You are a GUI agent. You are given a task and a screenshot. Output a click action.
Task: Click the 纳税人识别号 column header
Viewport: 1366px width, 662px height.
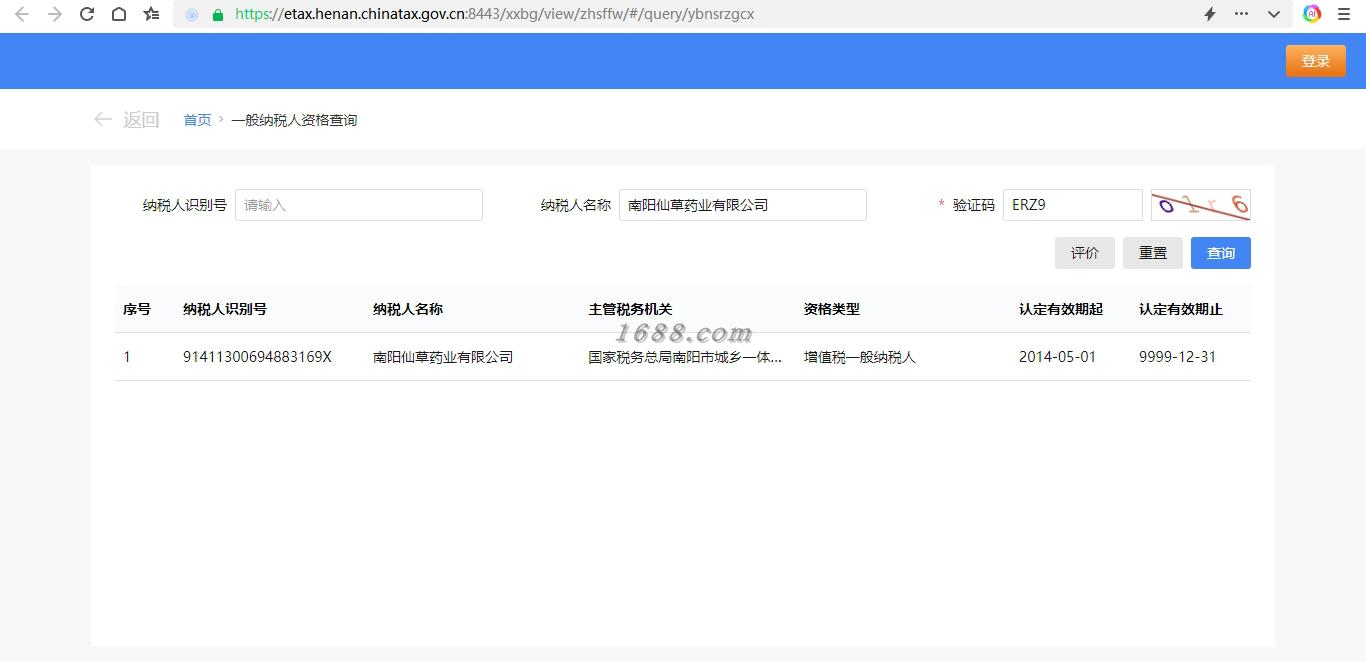(225, 309)
